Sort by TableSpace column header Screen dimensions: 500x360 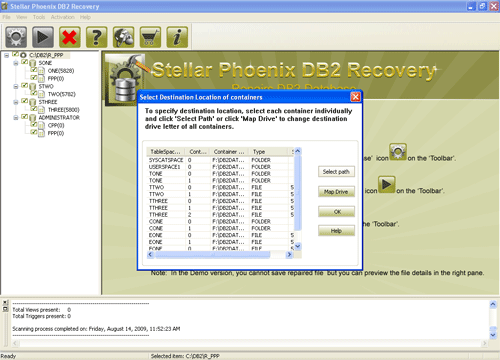pos(166,152)
